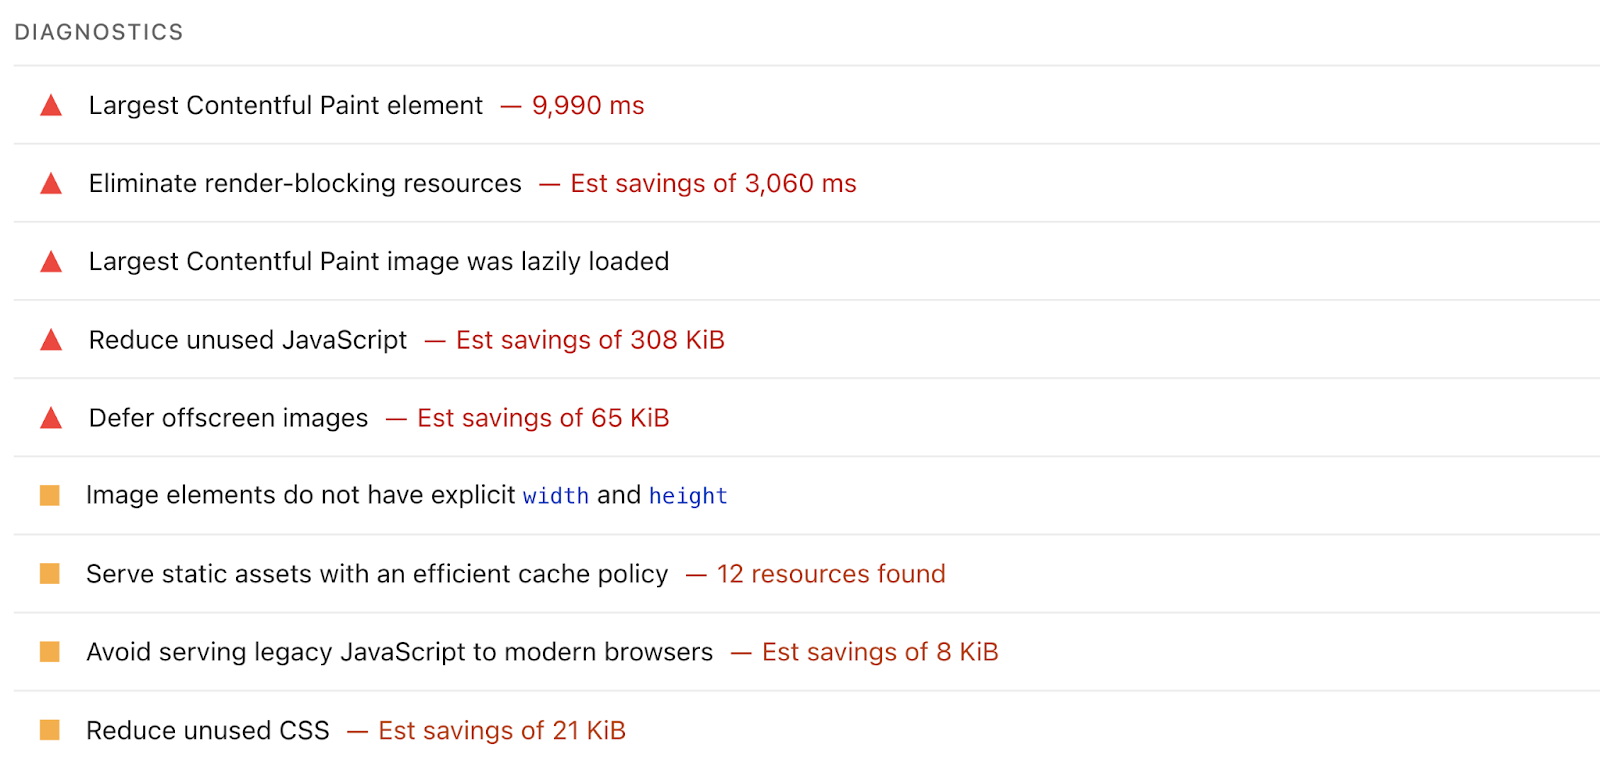The image size is (1600, 766).
Task: Click the orange square beside legacy JavaScript audit
Action: coord(50,652)
